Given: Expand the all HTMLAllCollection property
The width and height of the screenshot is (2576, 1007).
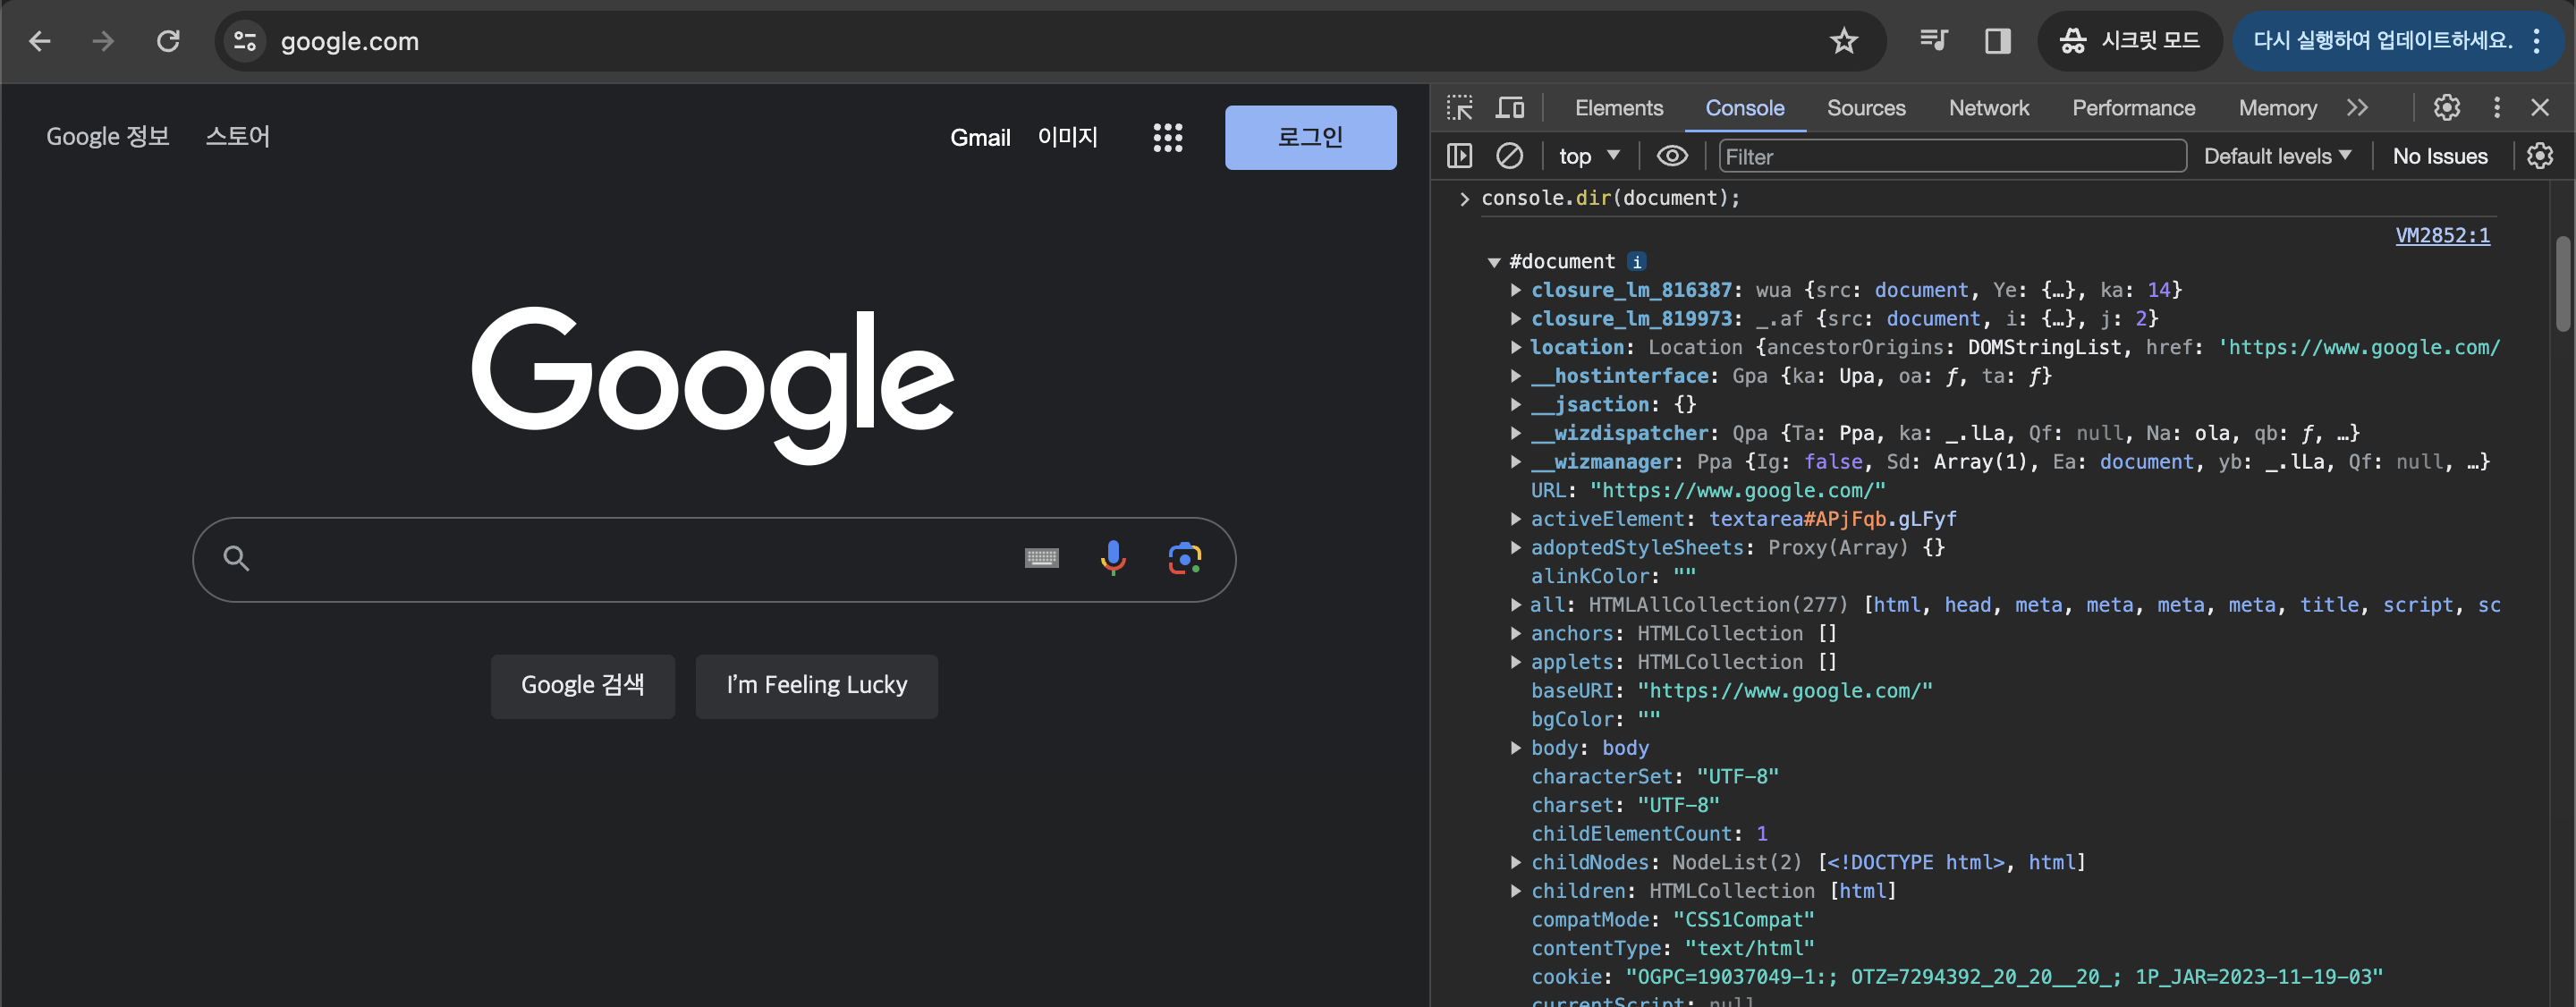Looking at the screenshot, I should (x=1516, y=605).
